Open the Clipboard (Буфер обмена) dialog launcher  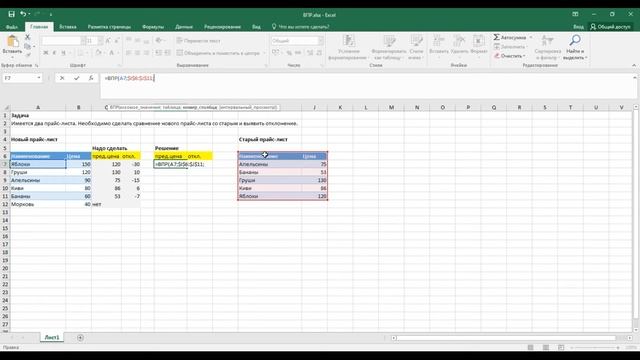(x=37, y=65)
